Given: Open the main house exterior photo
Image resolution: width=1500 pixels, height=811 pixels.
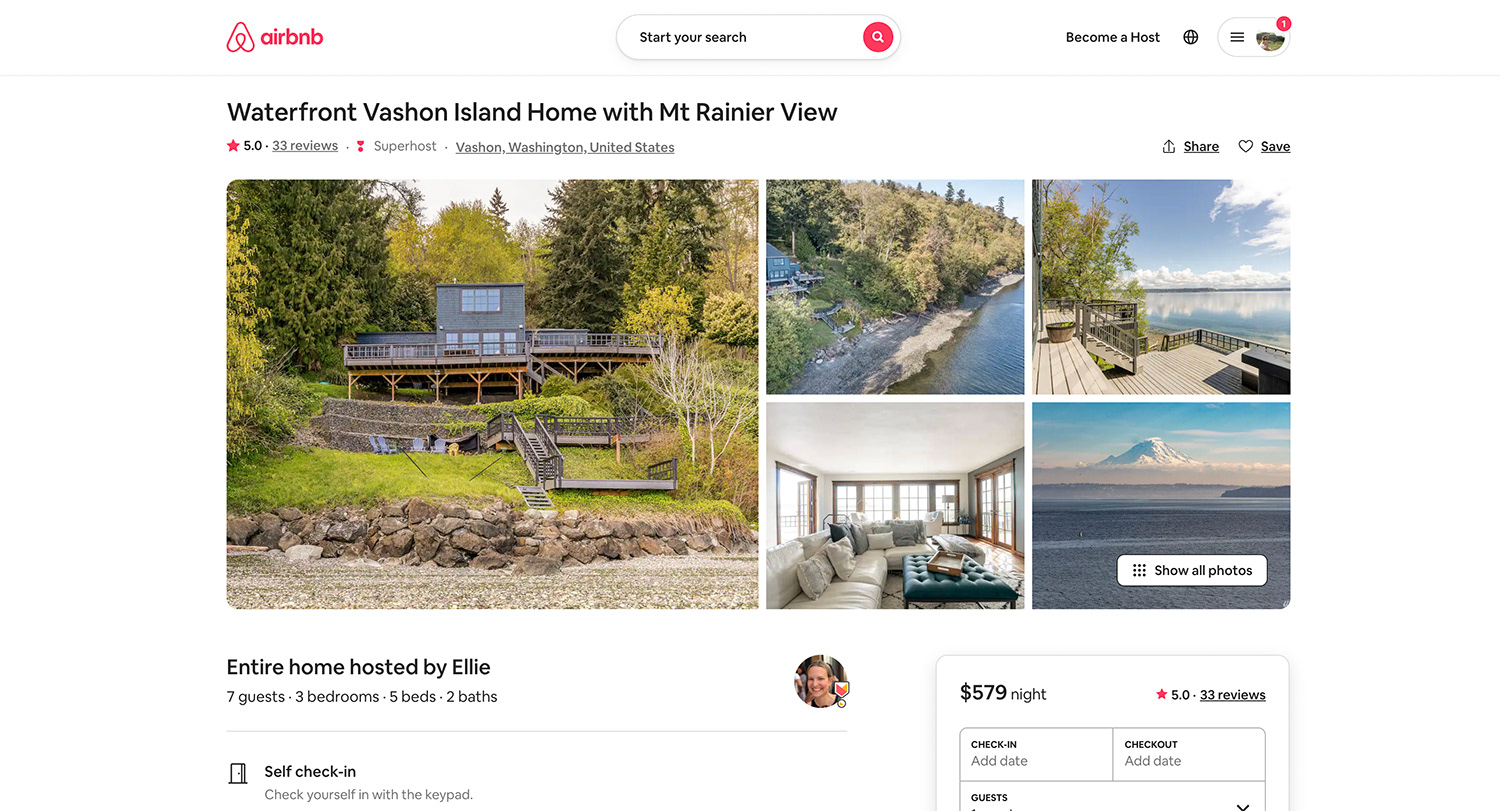Looking at the screenshot, I should click(x=493, y=394).
